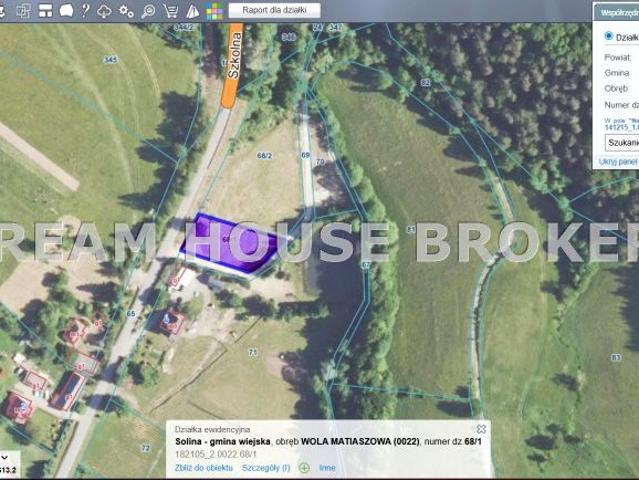Viewport: 639px width, 480px height.
Task: Open the shopping cart icon
Action: (170, 11)
